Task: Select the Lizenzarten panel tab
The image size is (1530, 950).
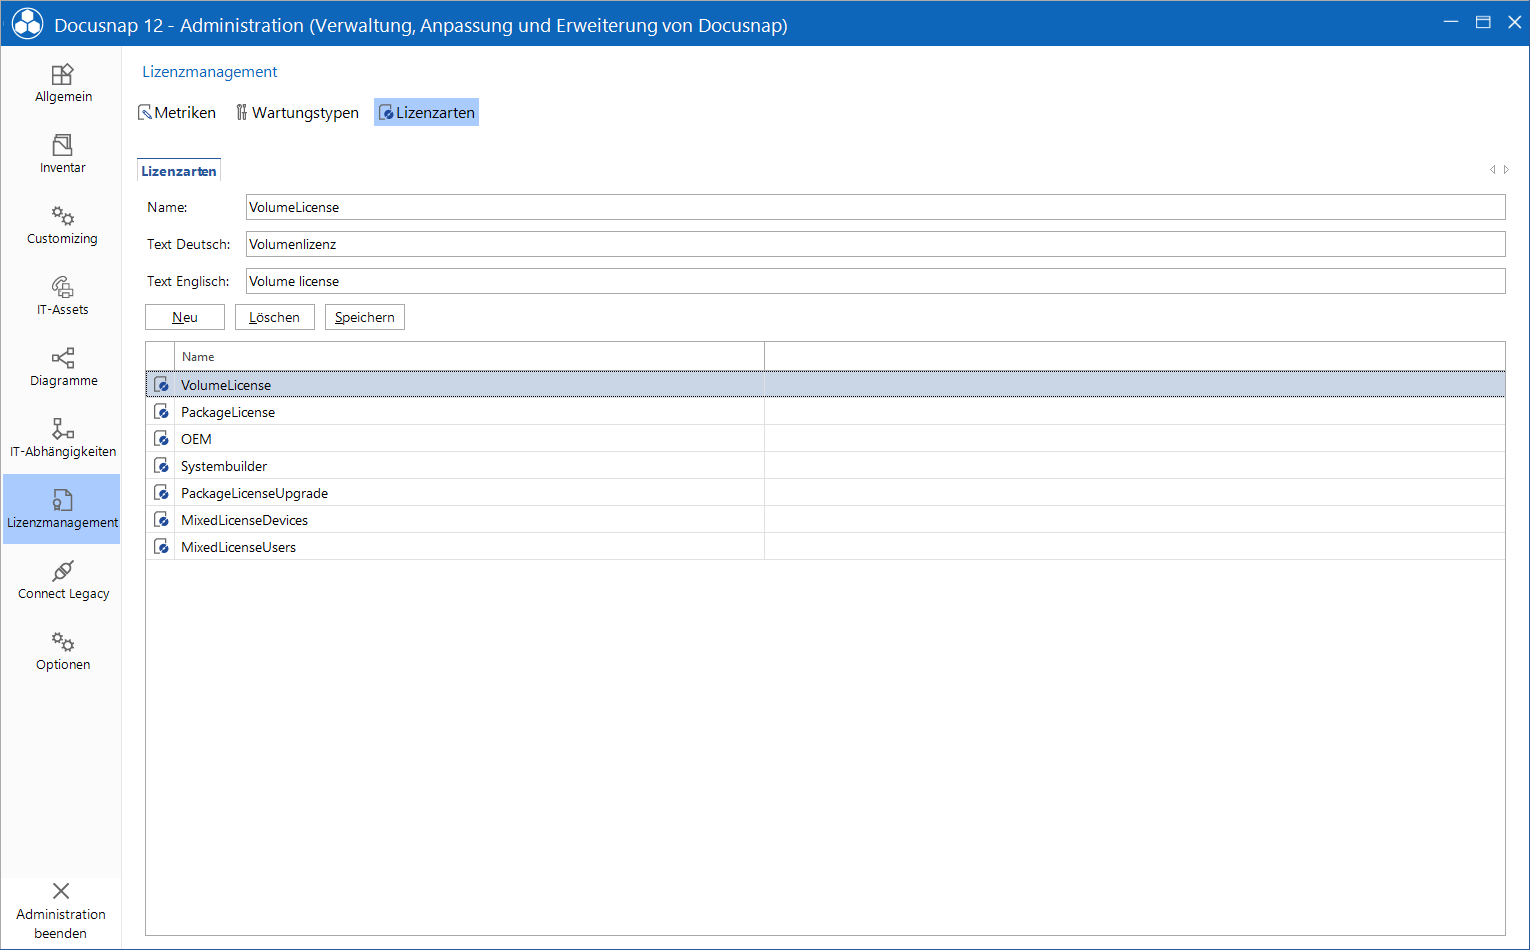Action: [179, 171]
